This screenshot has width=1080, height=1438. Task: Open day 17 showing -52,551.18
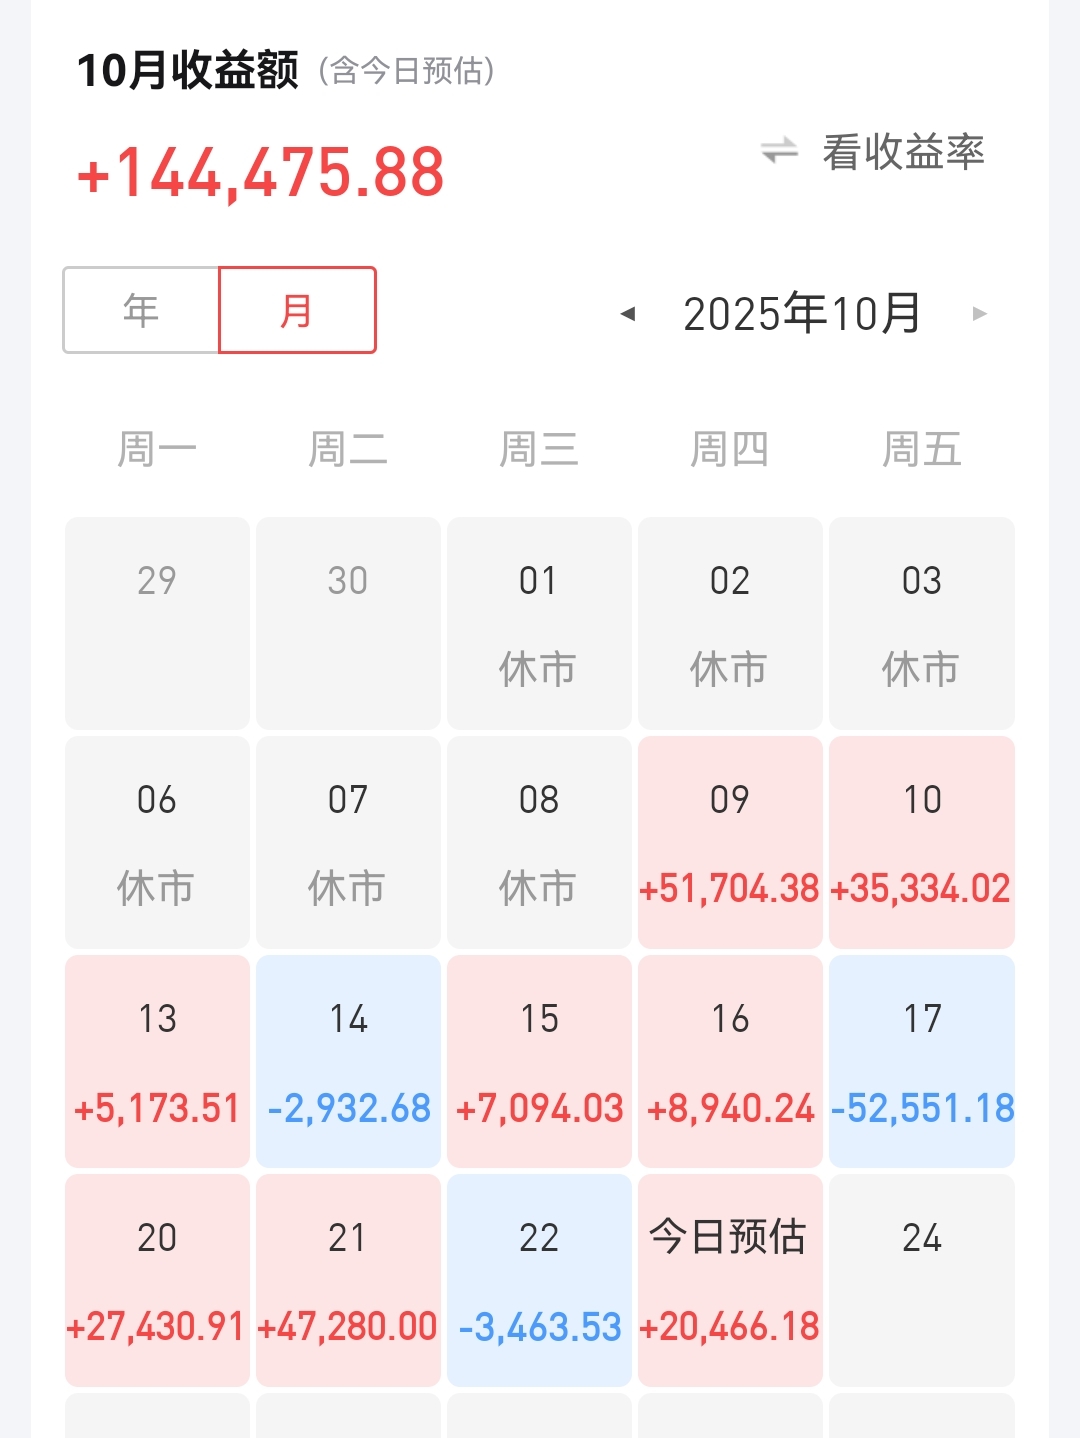[922, 1061]
